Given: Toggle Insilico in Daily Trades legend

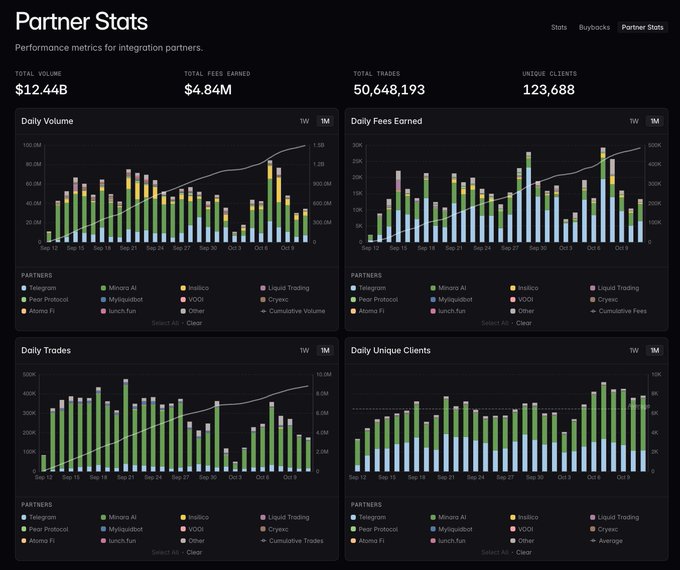Looking at the screenshot, I should pos(195,518).
